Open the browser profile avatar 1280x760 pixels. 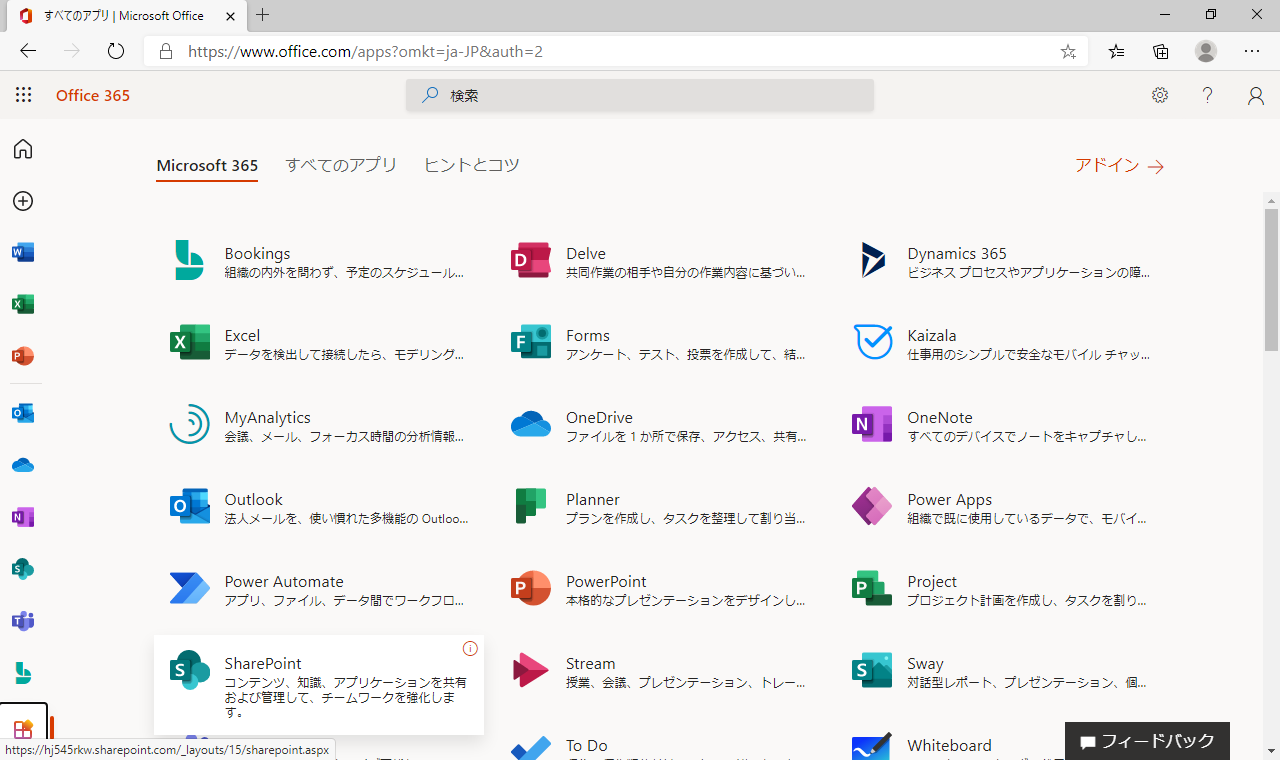[x=1206, y=51]
